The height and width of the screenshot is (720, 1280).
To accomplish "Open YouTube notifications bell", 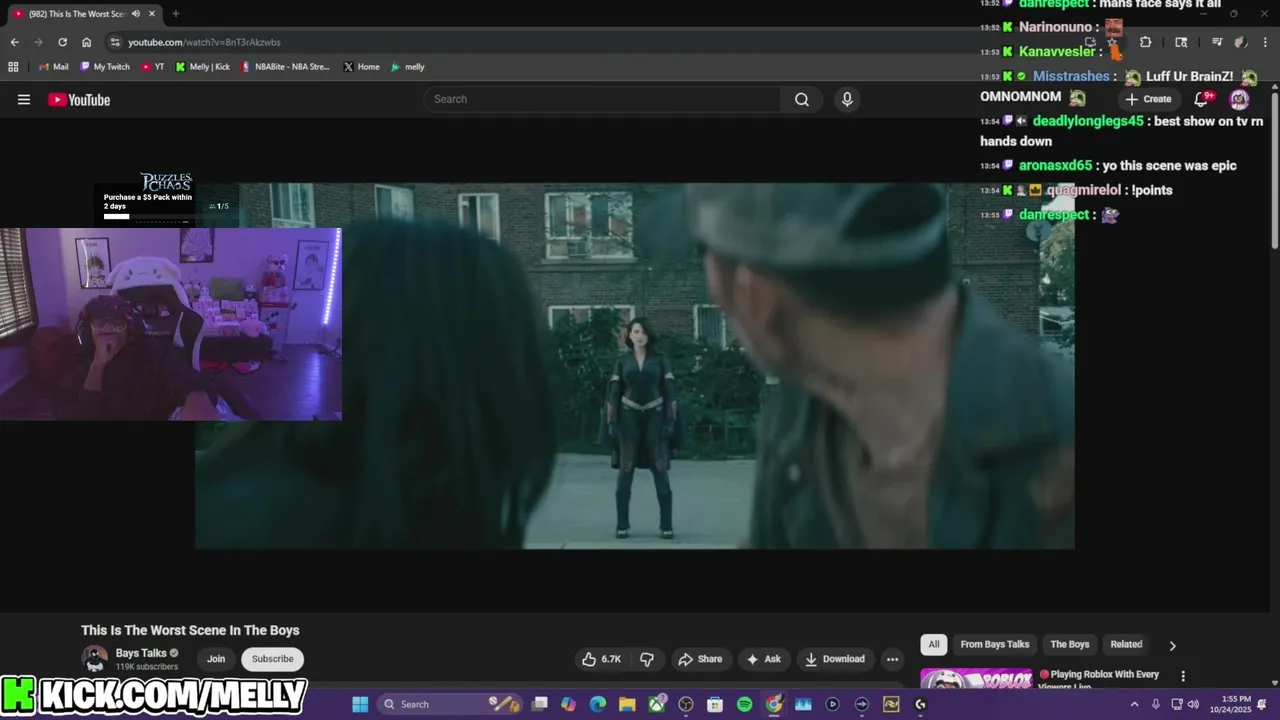I will [1203, 98].
